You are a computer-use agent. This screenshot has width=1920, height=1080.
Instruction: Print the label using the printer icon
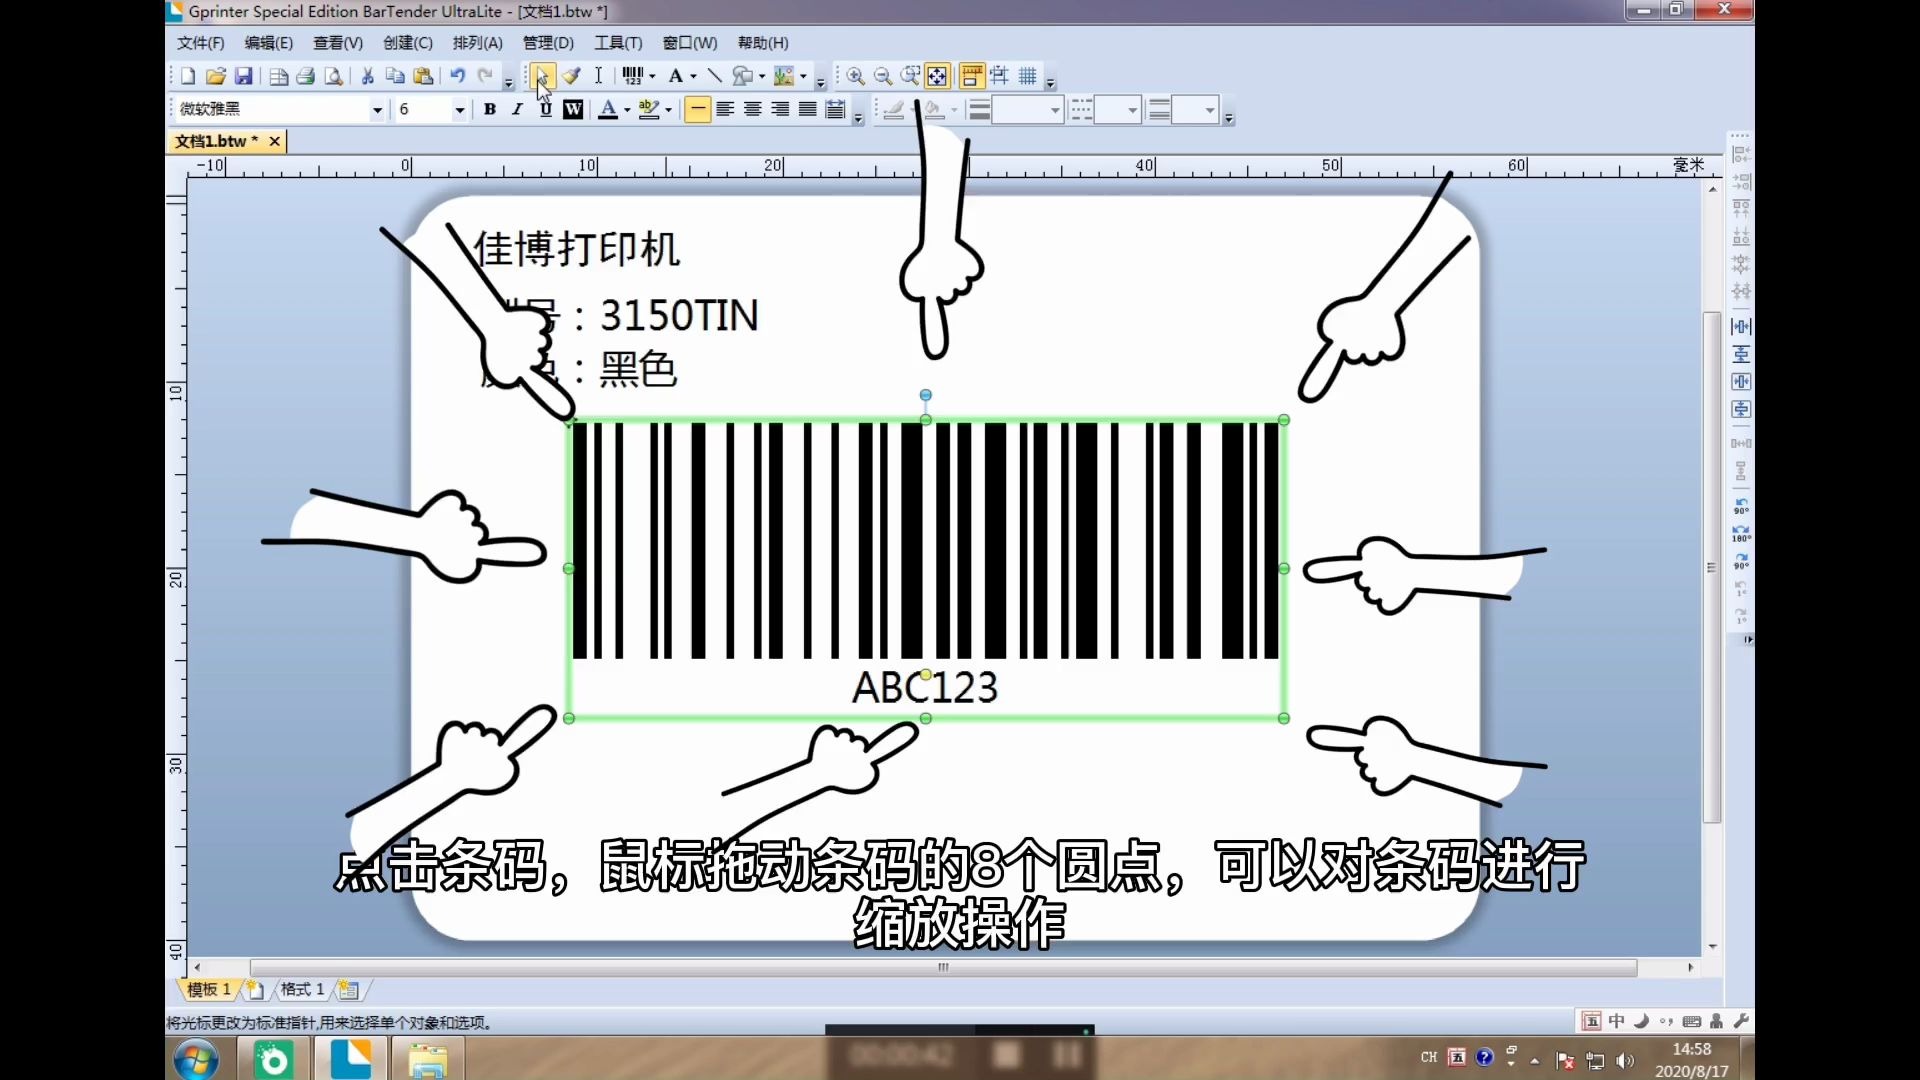point(306,76)
